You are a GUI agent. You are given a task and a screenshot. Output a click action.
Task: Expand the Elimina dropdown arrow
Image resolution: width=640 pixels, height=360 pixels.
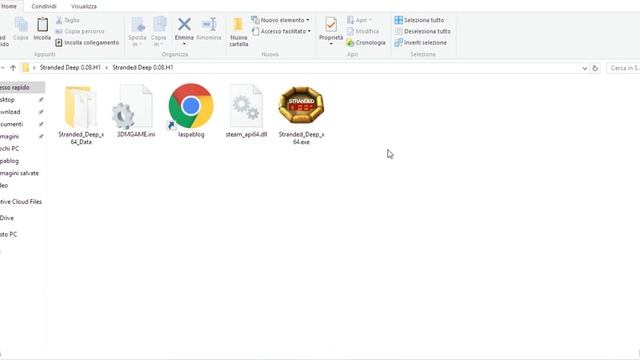[184, 44]
